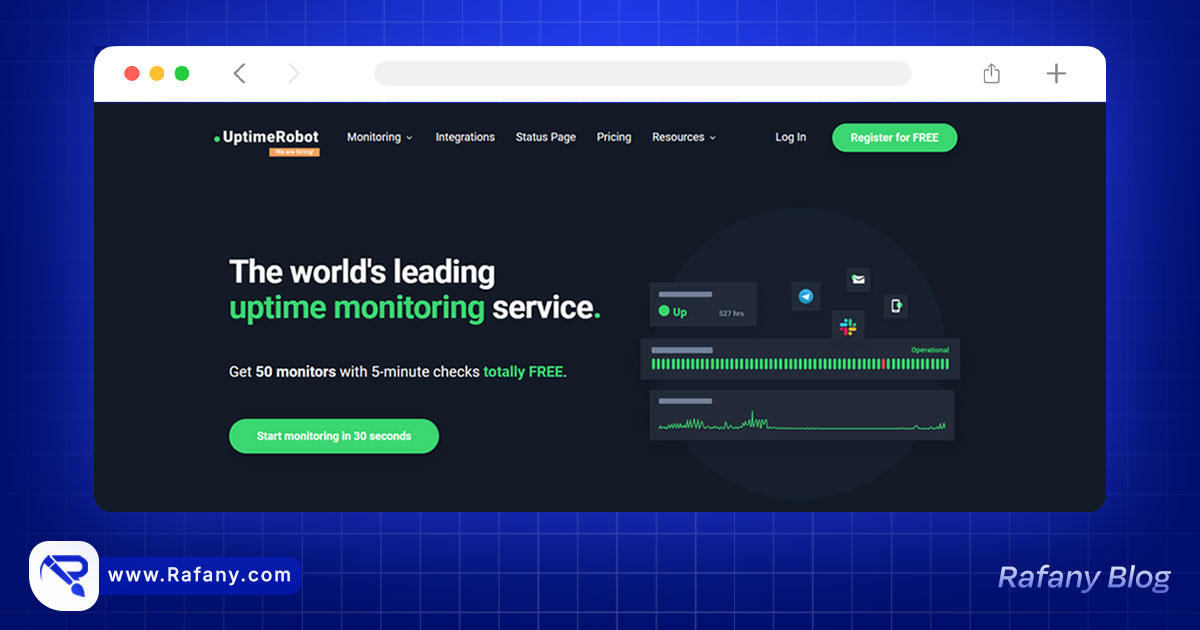Expand the Monitoring dropdown menu
Image resolution: width=1200 pixels, height=630 pixels.
pyautogui.click(x=380, y=137)
